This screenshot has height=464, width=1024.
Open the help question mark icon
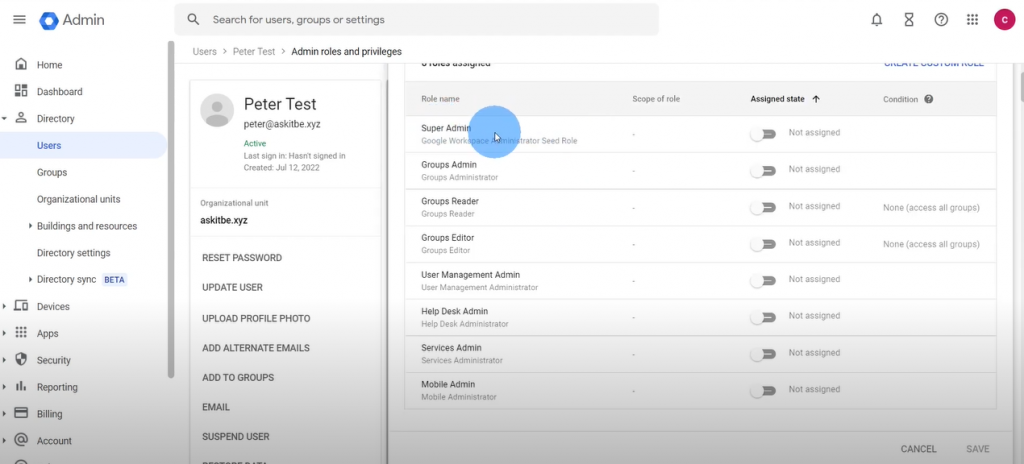[940, 20]
